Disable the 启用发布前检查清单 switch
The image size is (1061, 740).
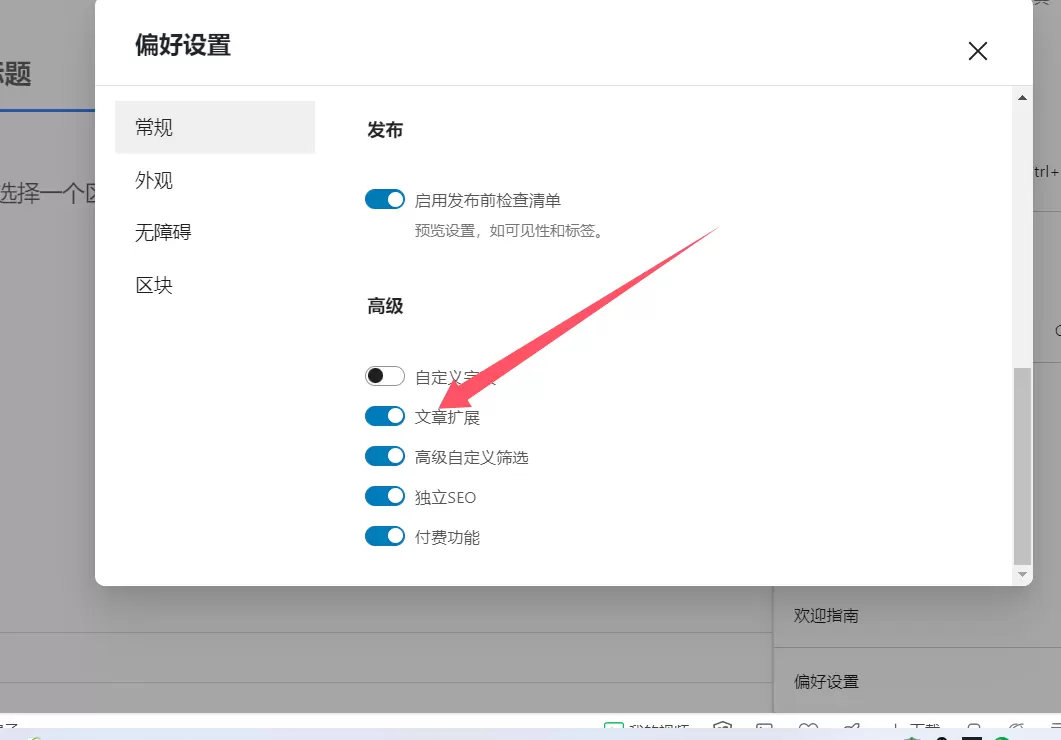(x=384, y=200)
